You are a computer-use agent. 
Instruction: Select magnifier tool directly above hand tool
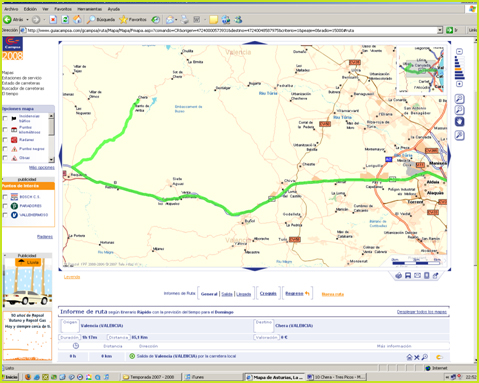459,110
